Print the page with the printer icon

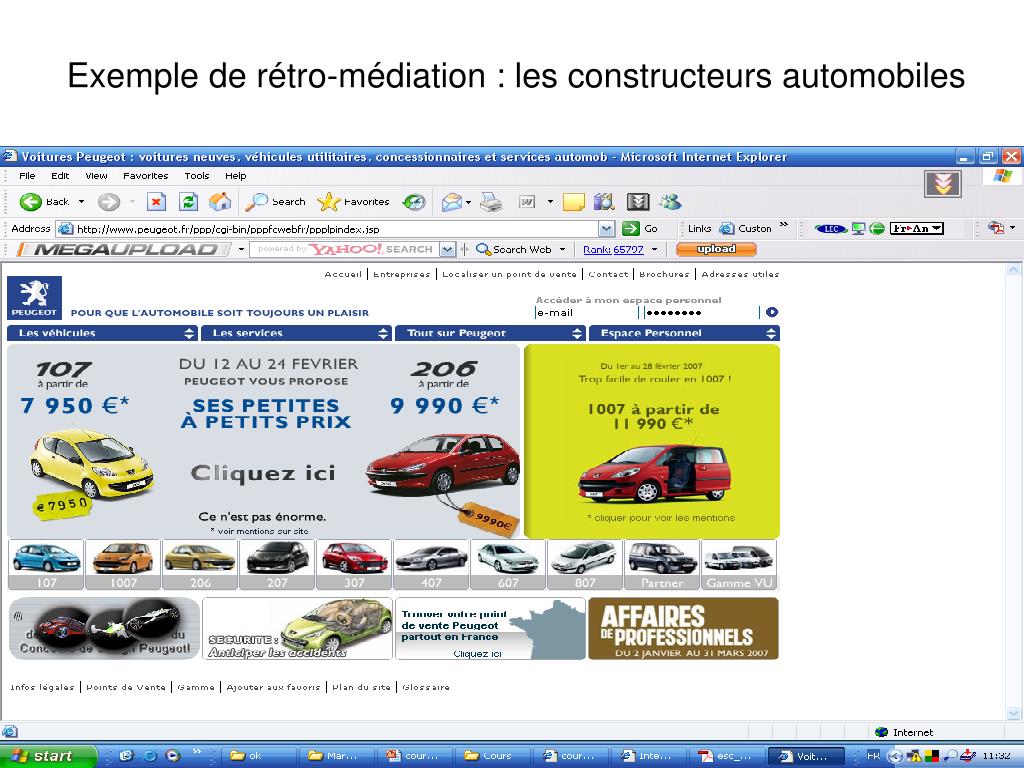[490, 202]
